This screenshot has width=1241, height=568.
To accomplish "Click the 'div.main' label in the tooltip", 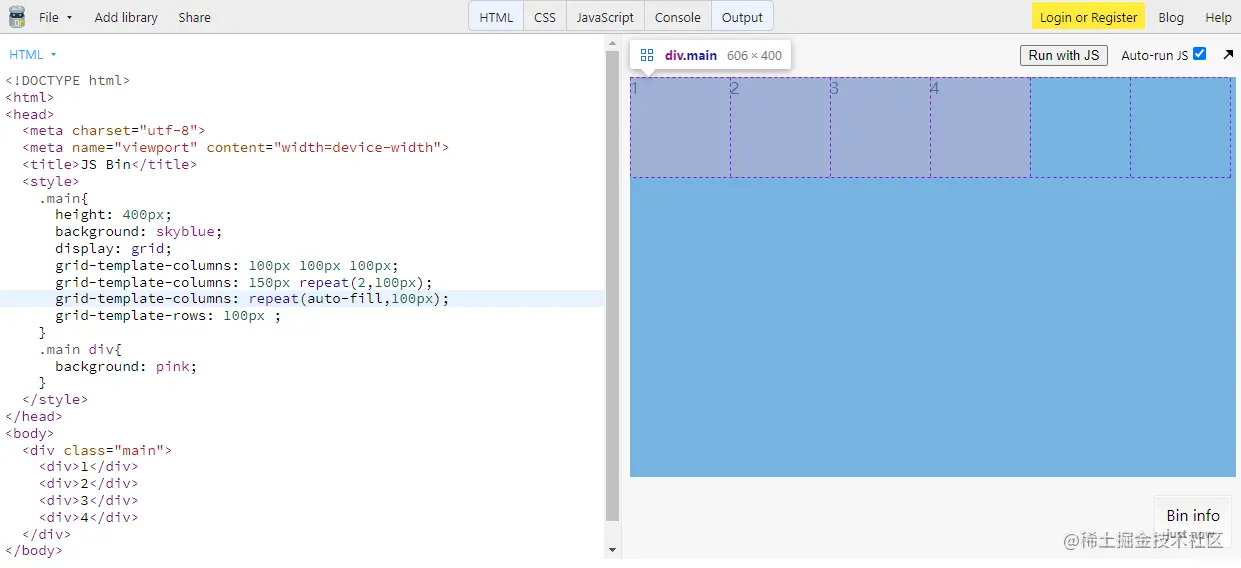I will tap(691, 55).
